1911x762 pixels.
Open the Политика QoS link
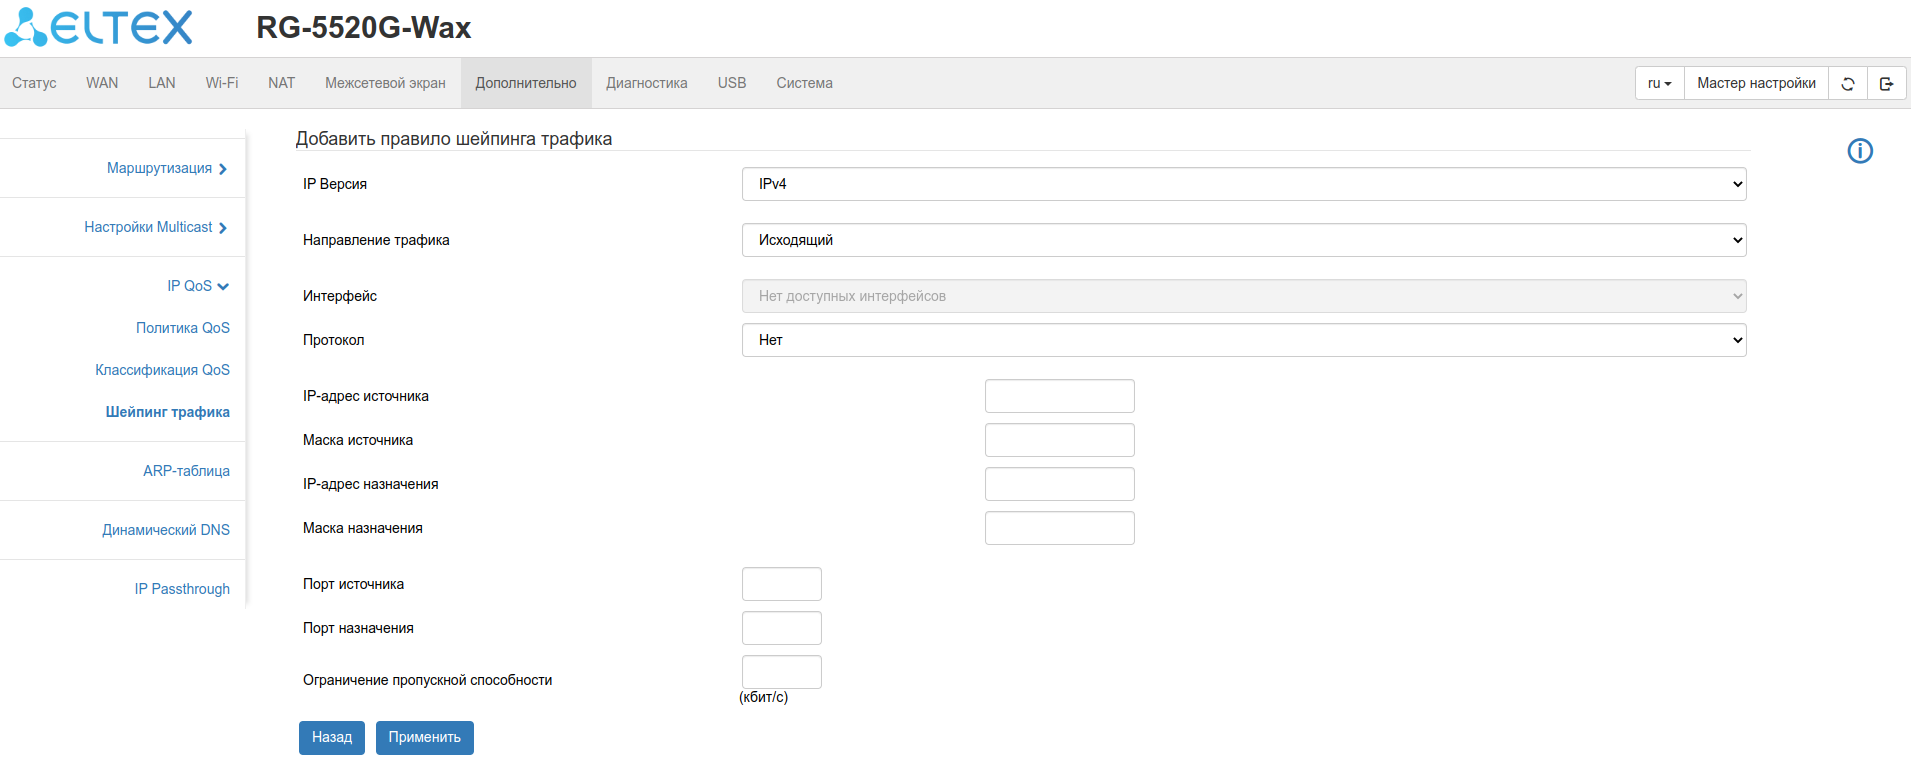[182, 328]
